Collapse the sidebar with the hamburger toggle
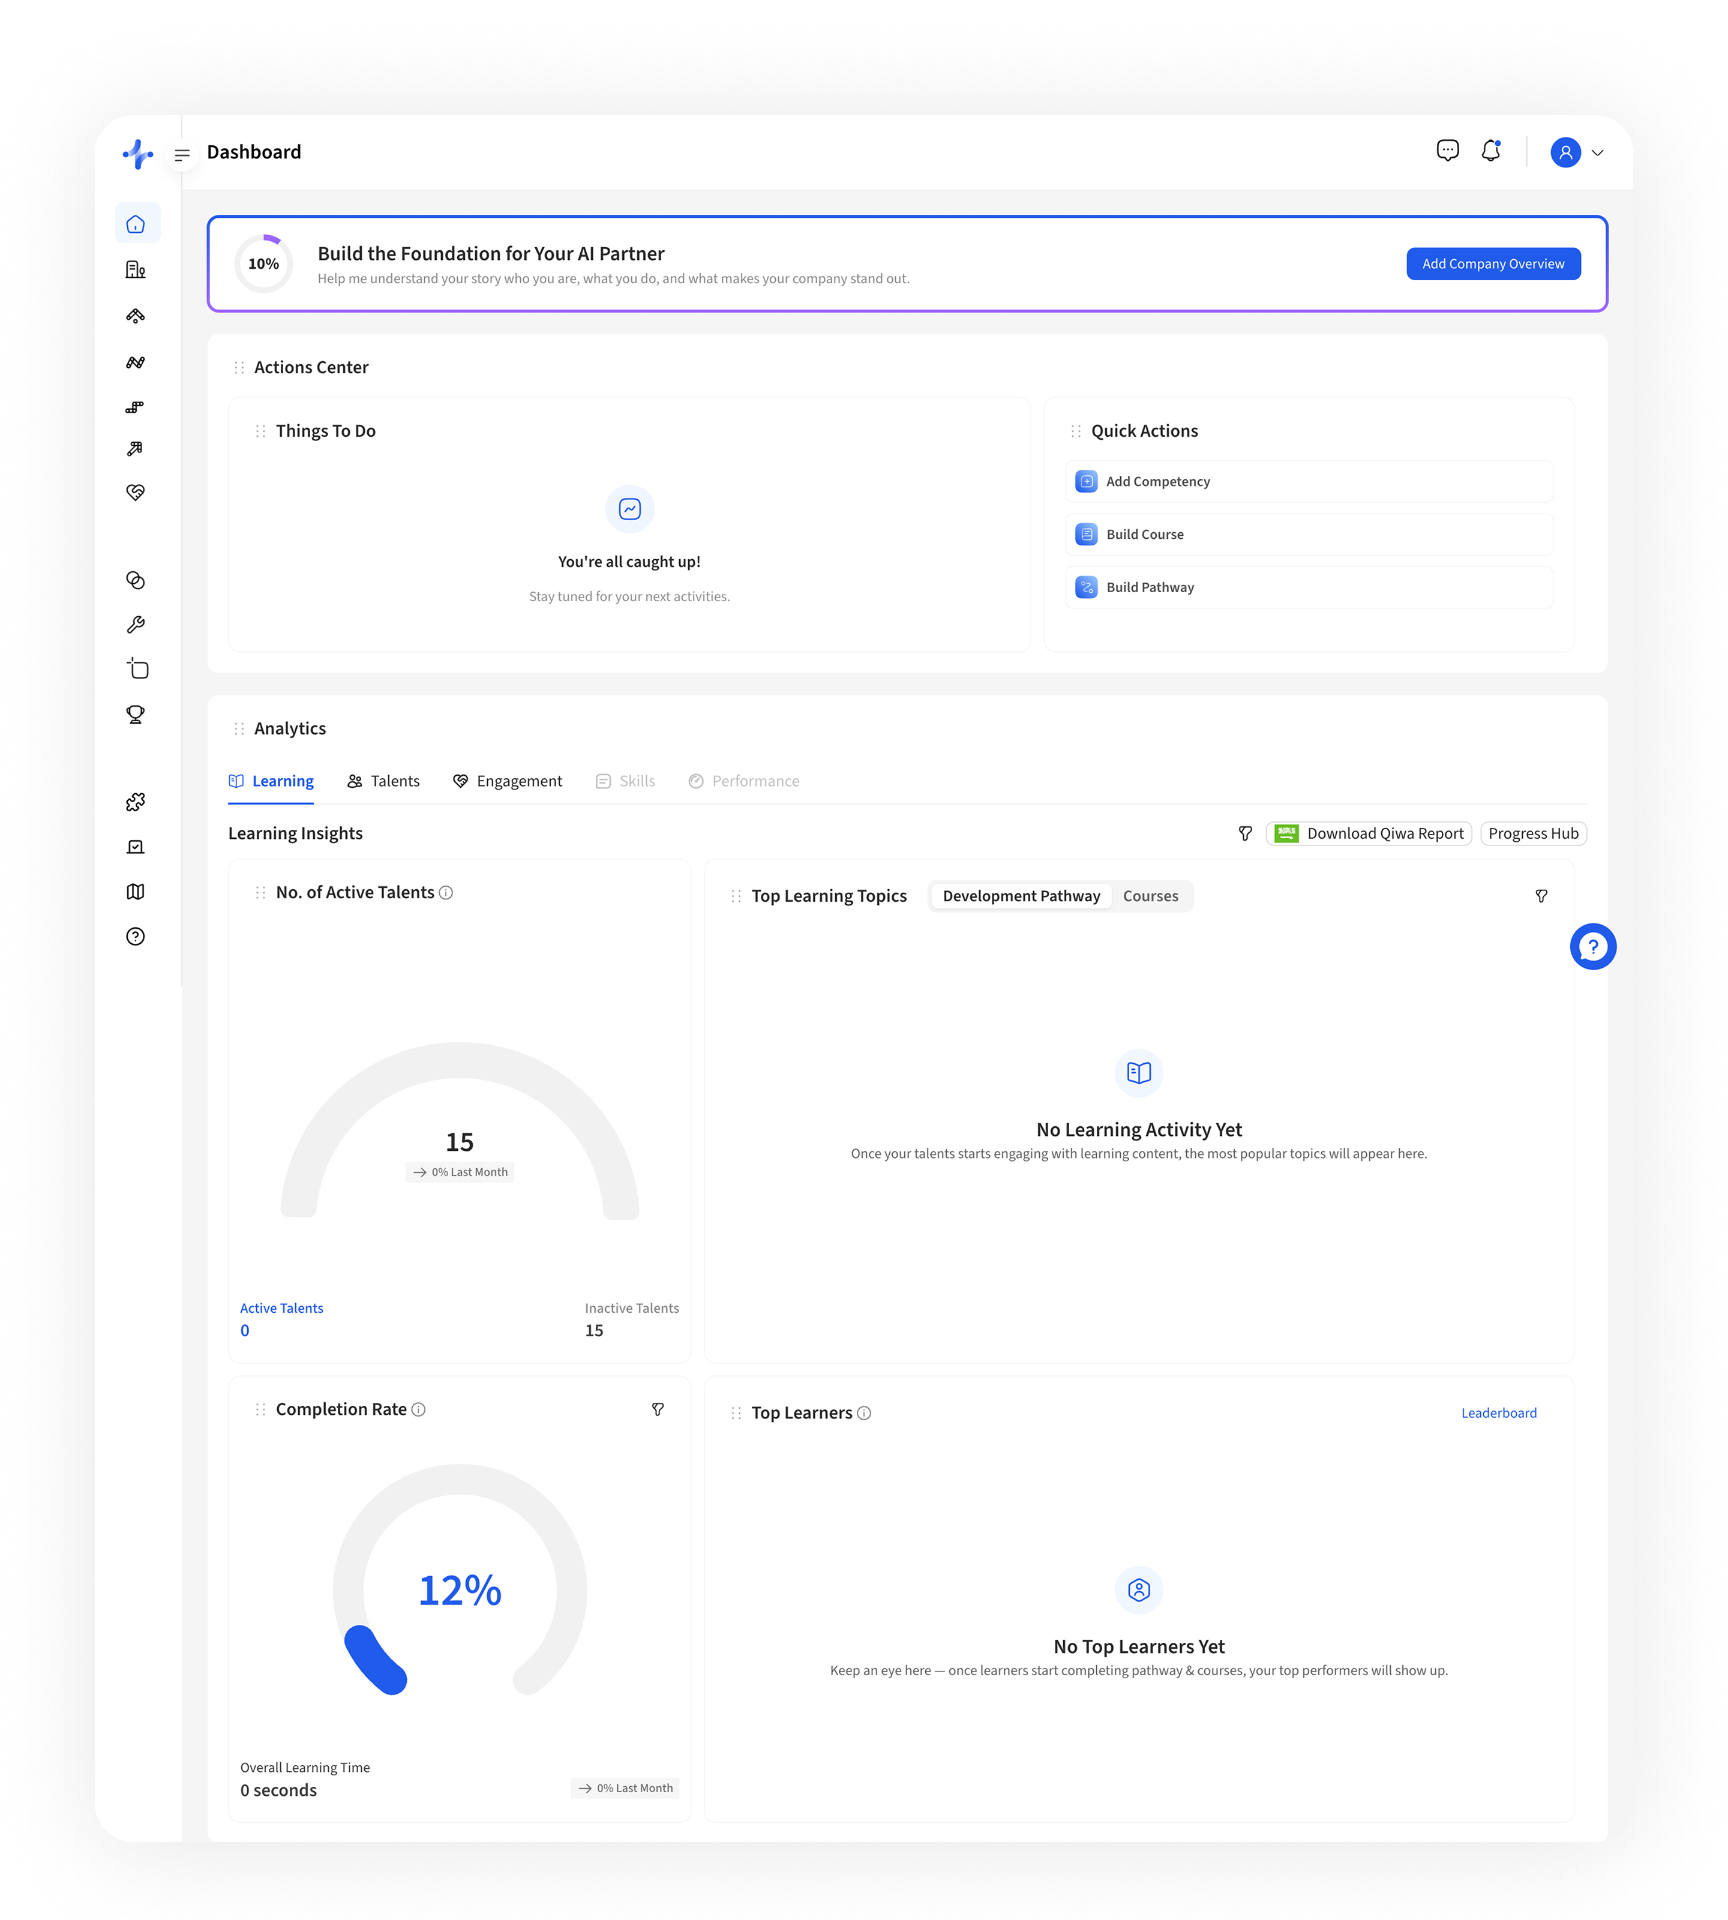1728x1920 pixels. [182, 155]
